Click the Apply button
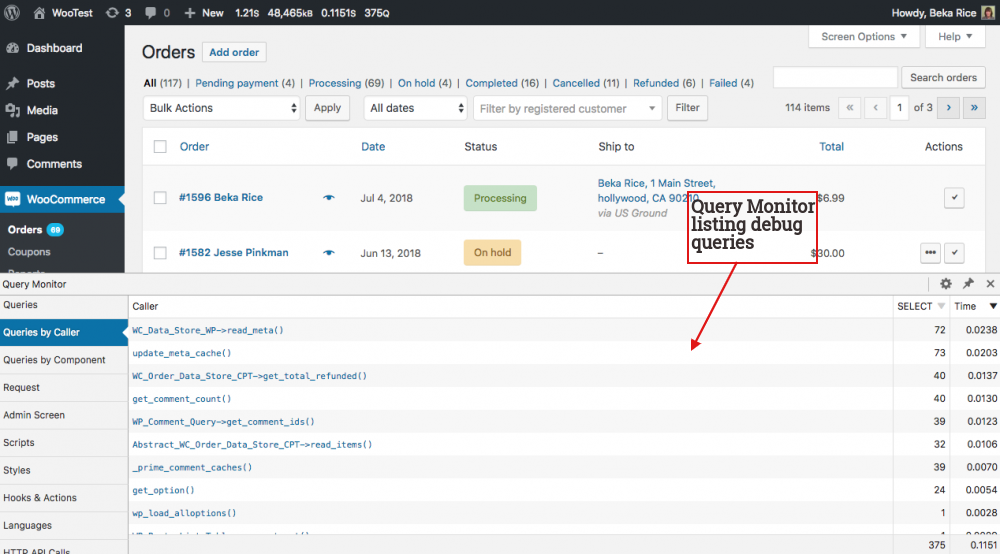 coord(327,108)
